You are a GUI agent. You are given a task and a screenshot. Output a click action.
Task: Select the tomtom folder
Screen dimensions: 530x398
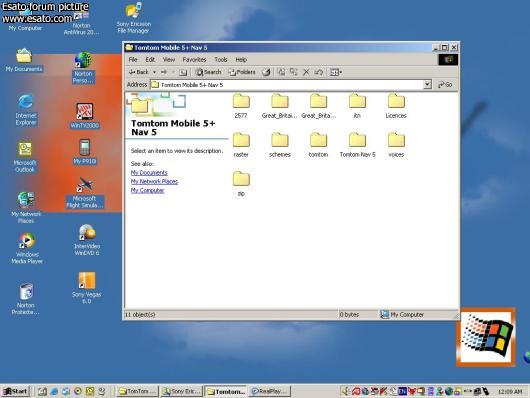pyautogui.click(x=318, y=145)
